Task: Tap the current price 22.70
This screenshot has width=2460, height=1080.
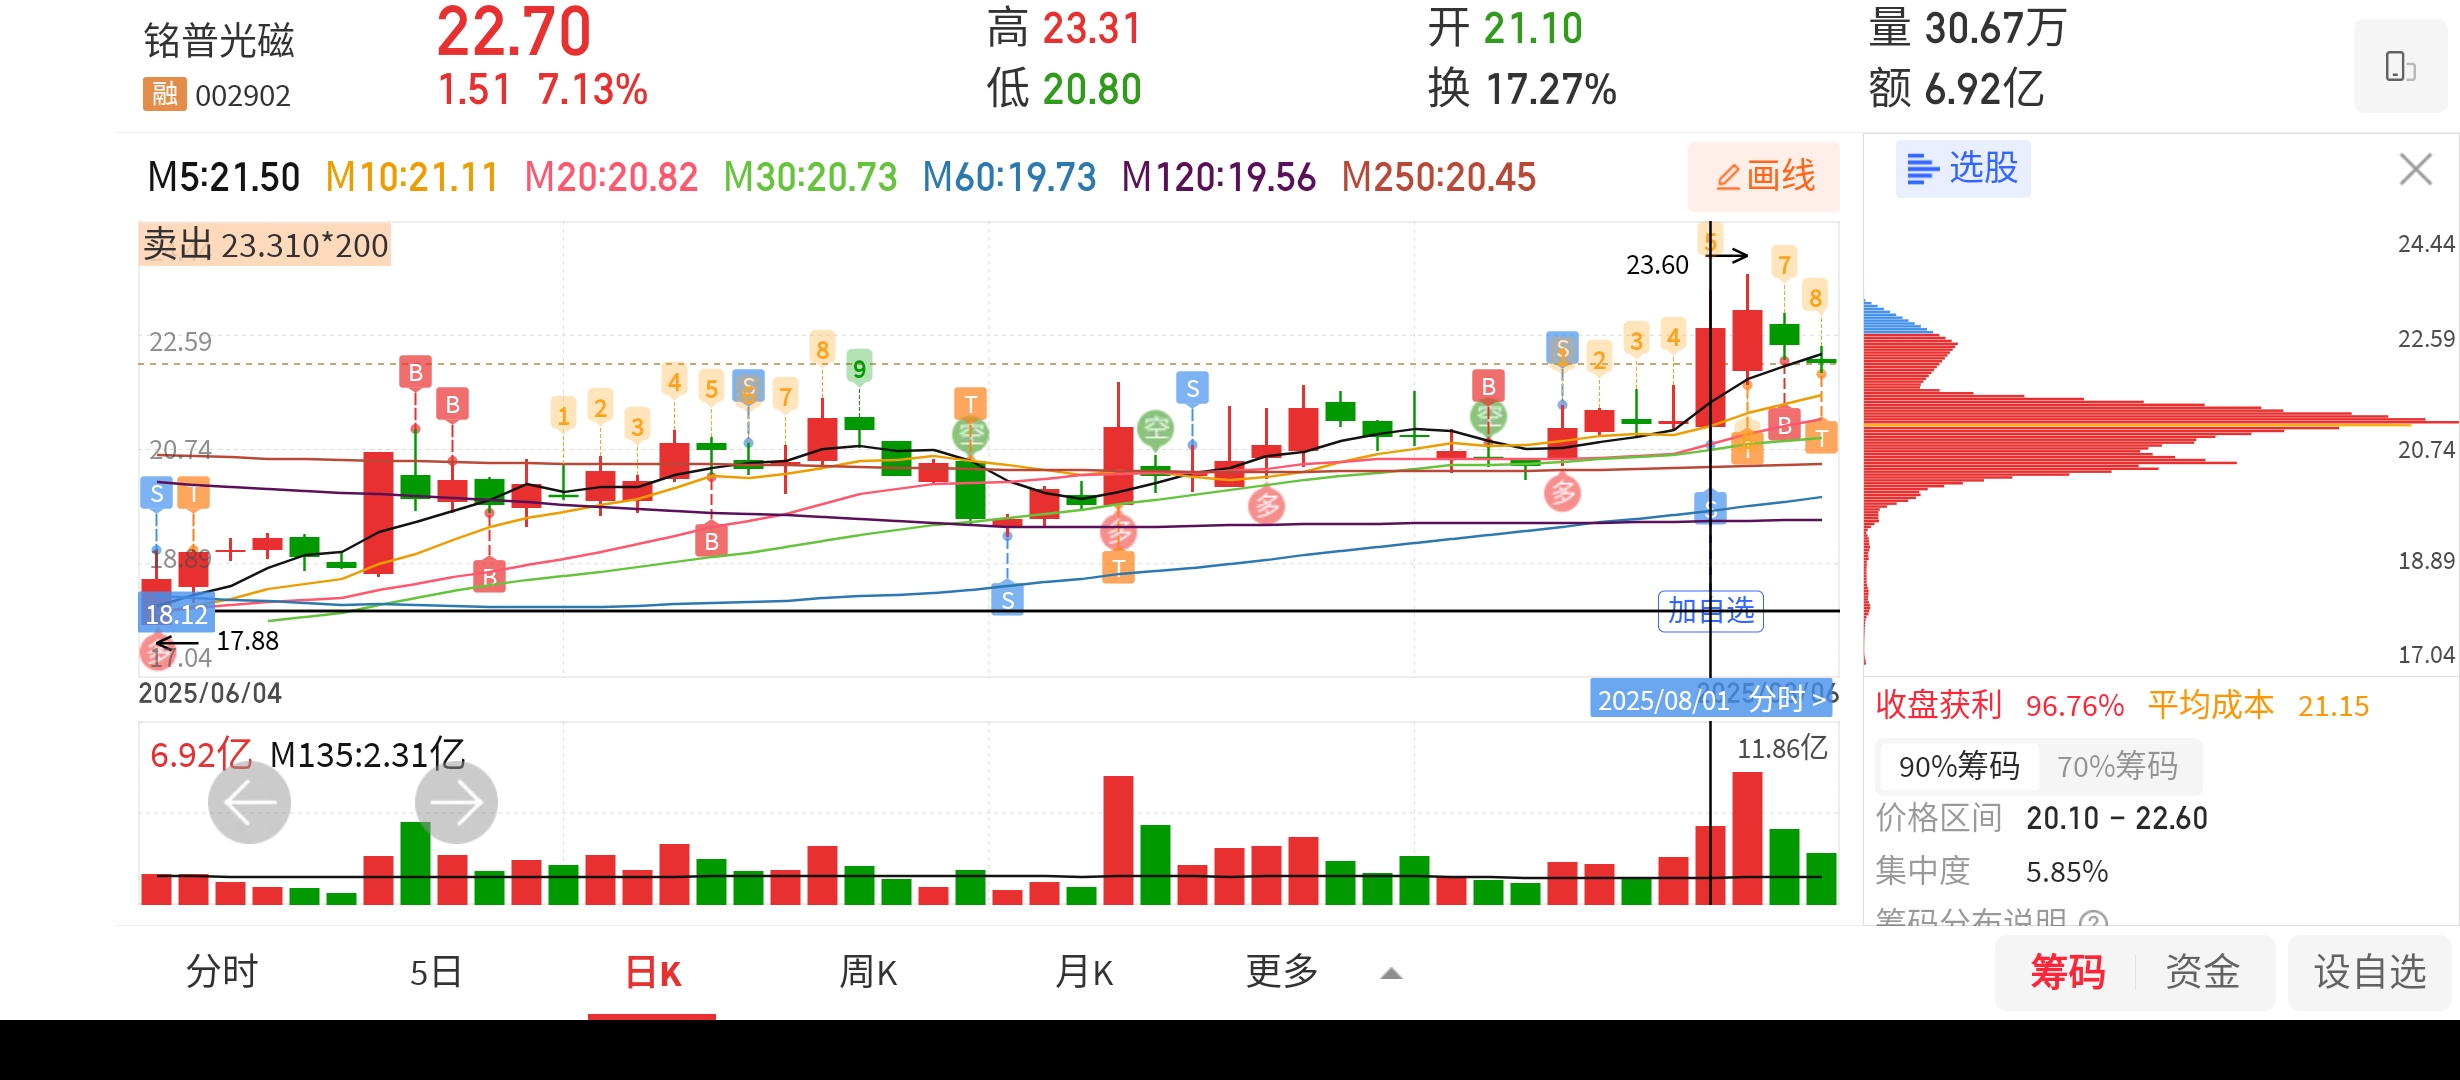Action: (x=514, y=32)
